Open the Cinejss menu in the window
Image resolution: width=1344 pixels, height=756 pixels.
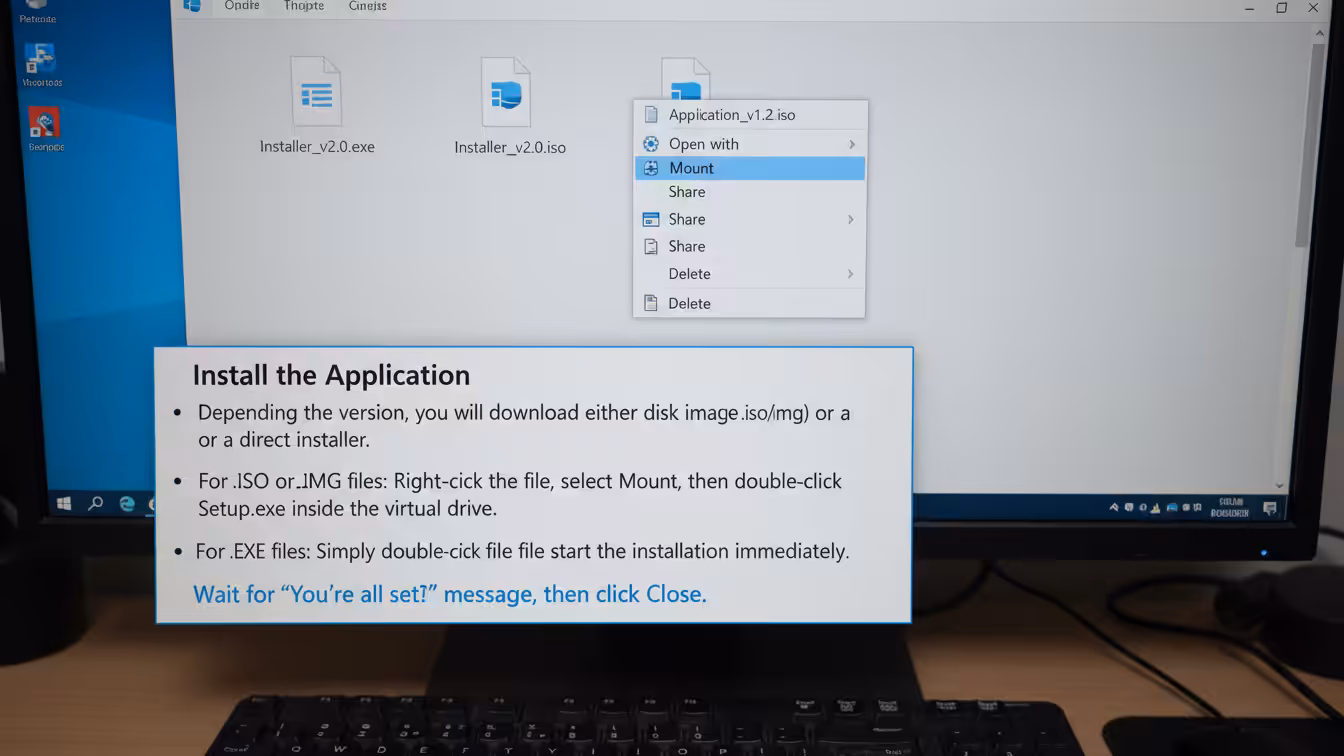point(367,6)
